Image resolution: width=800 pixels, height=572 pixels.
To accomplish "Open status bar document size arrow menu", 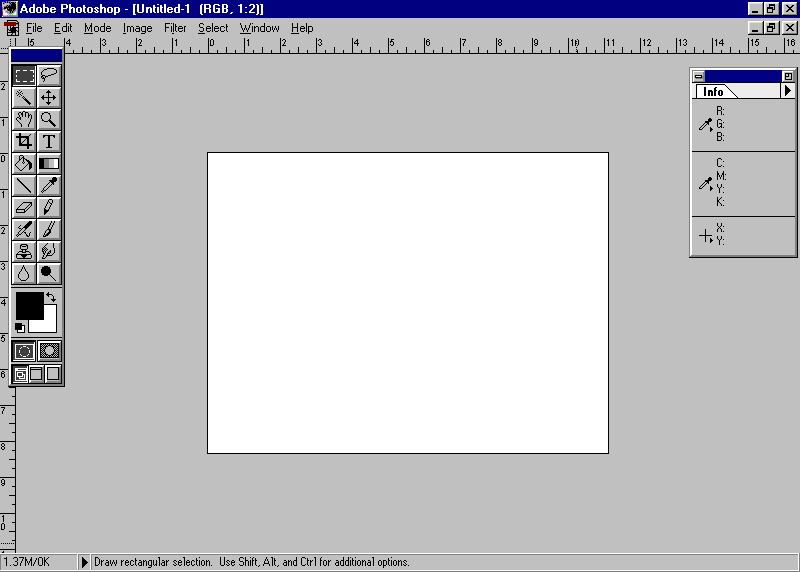I will (84, 562).
